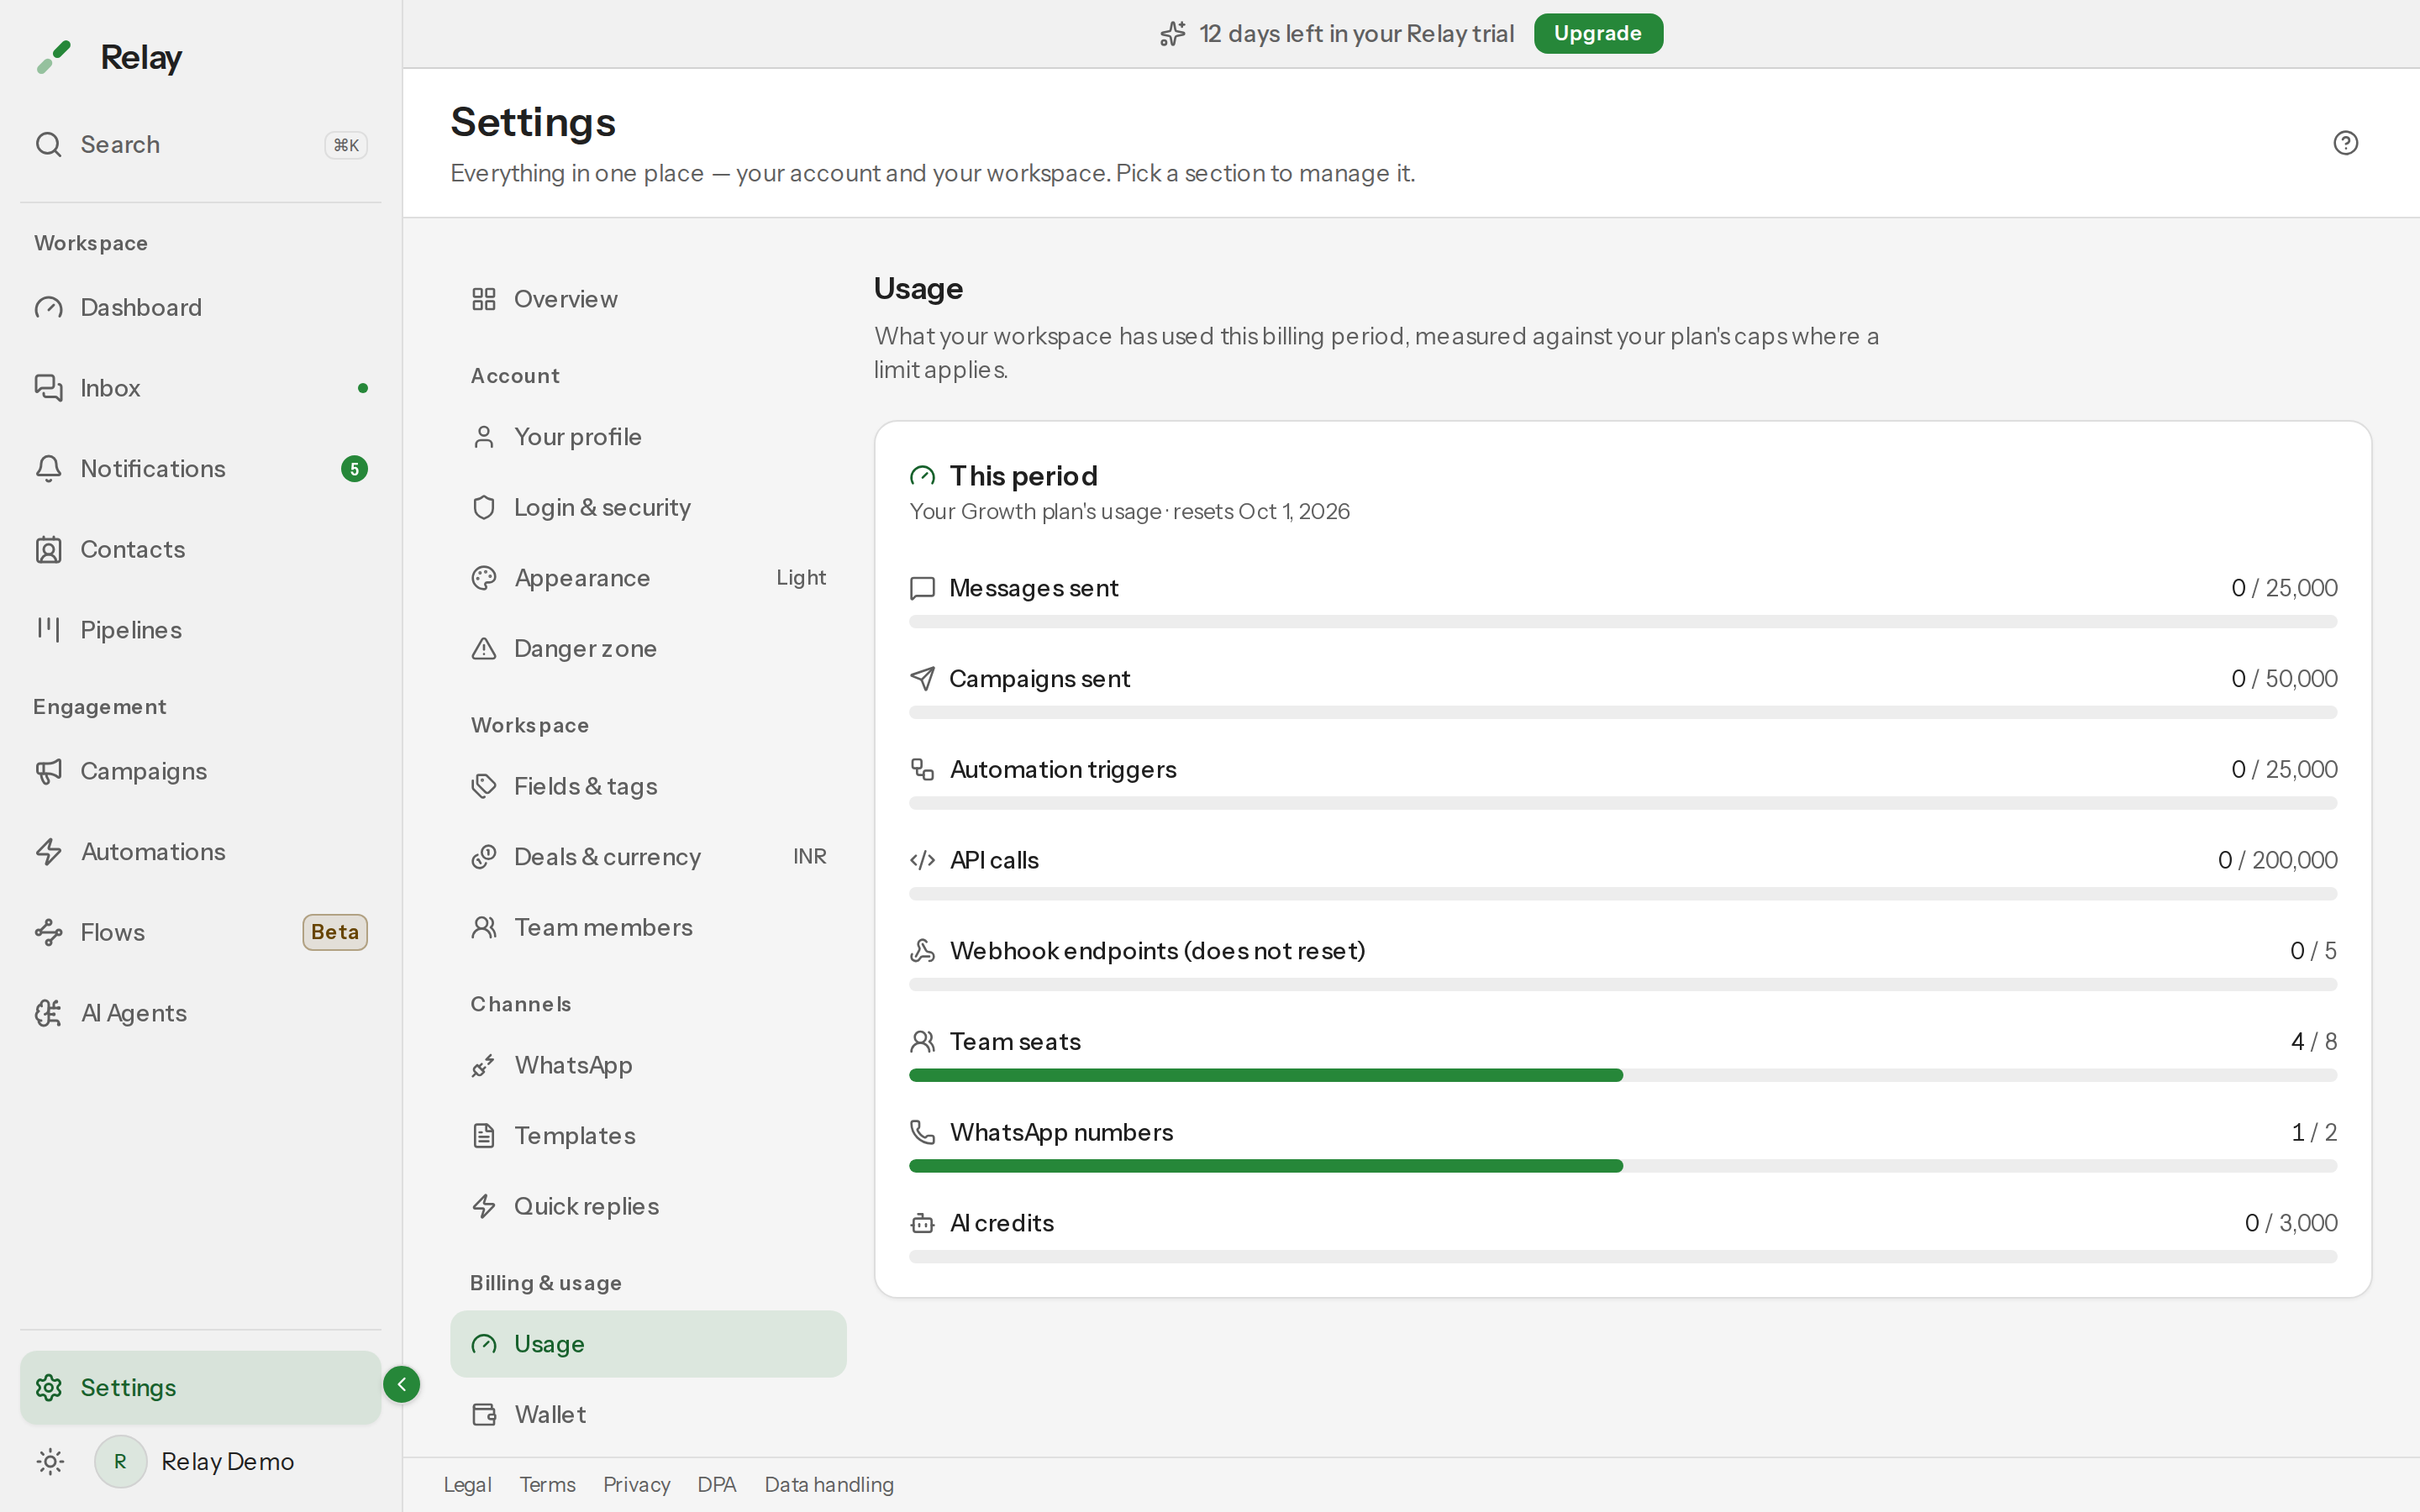2420x1512 pixels.
Task: Click the Appearance palette icon
Action: [x=484, y=578]
